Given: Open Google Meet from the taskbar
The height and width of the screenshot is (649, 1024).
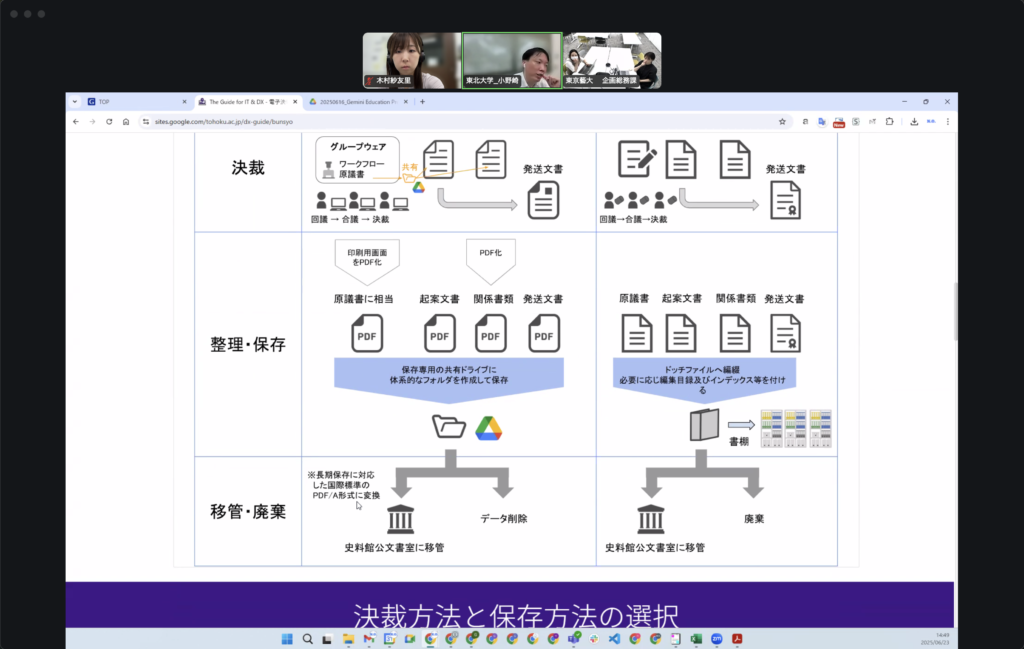Looking at the screenshot, I should click(x=410, y=639).
